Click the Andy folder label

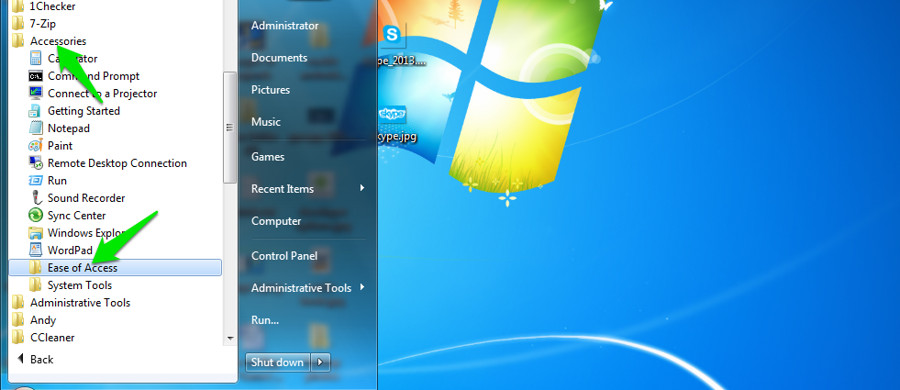coord(43,320)
